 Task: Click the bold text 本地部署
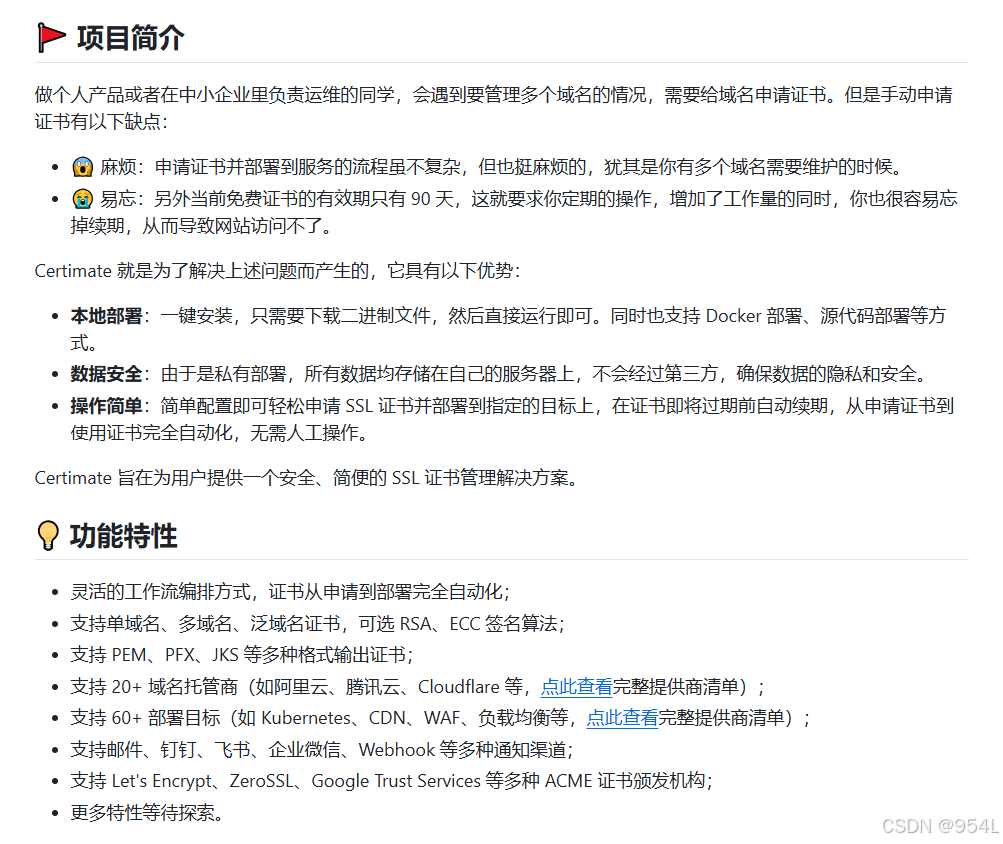(x=106, y=316)
